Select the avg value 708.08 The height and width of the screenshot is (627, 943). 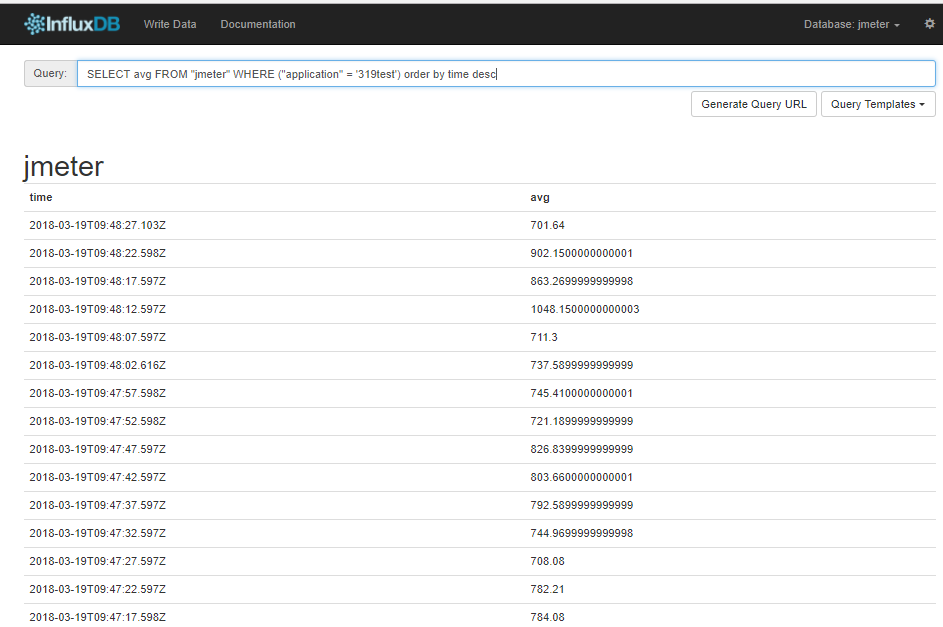point(547,561)
